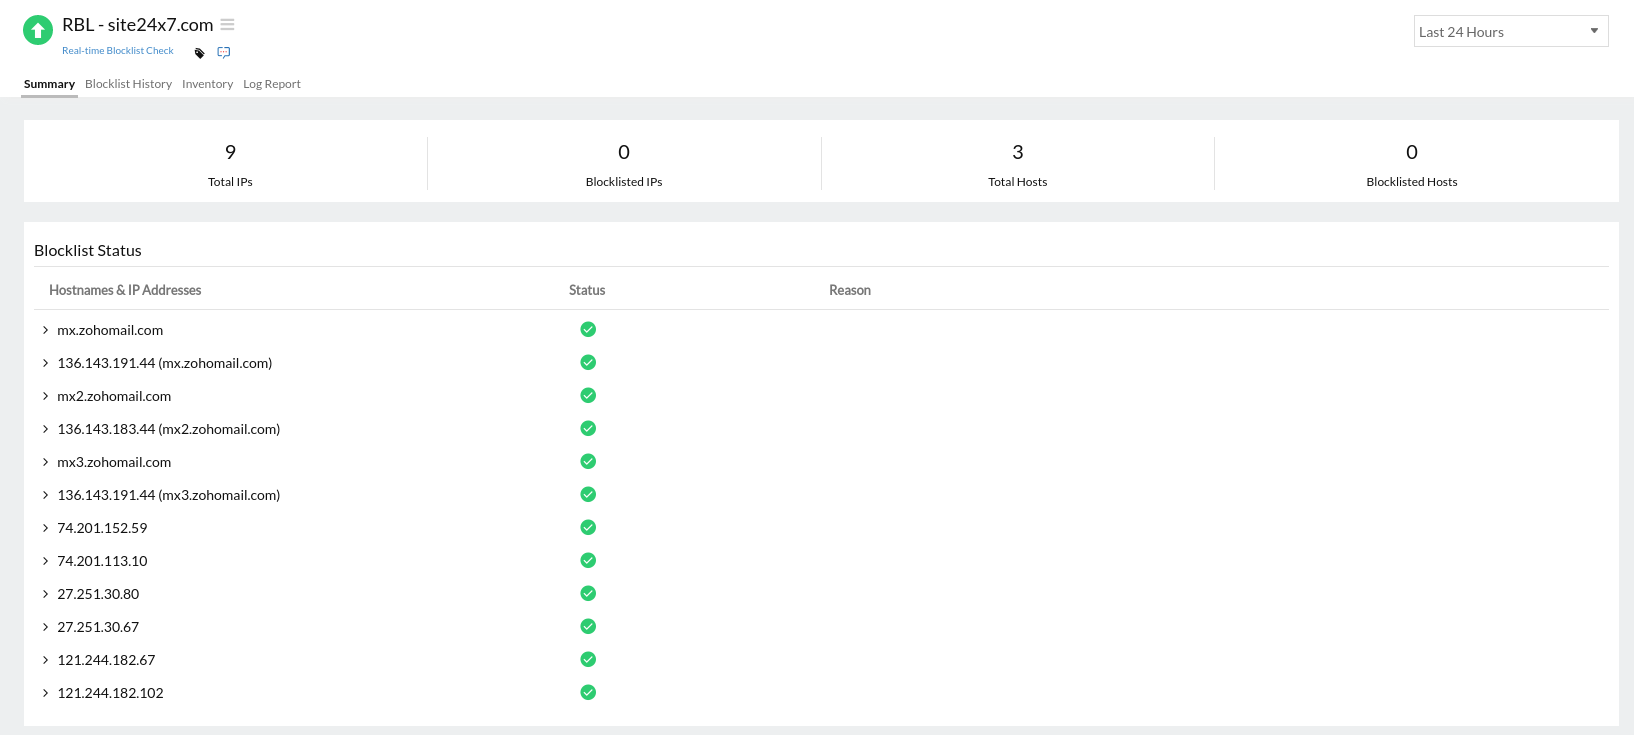
Task: Open the Inventory tab
Action: point(207,84)
